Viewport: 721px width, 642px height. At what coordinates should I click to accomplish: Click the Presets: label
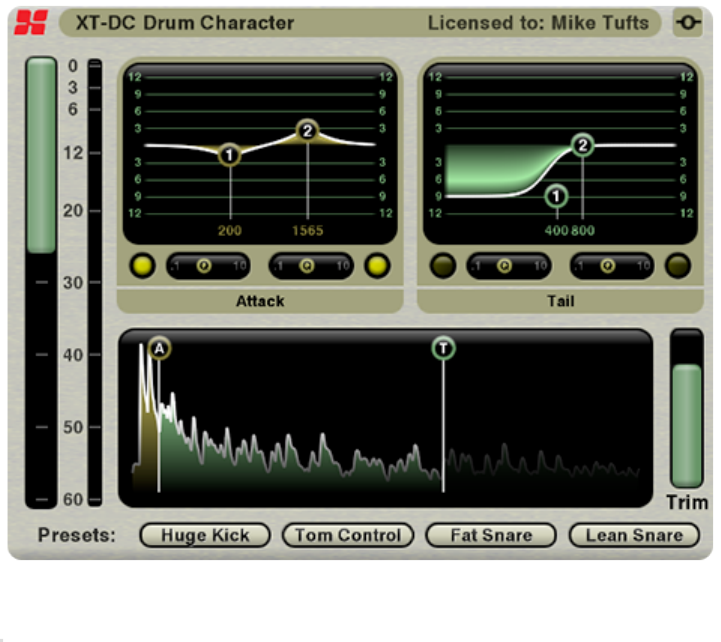[77, 535]
